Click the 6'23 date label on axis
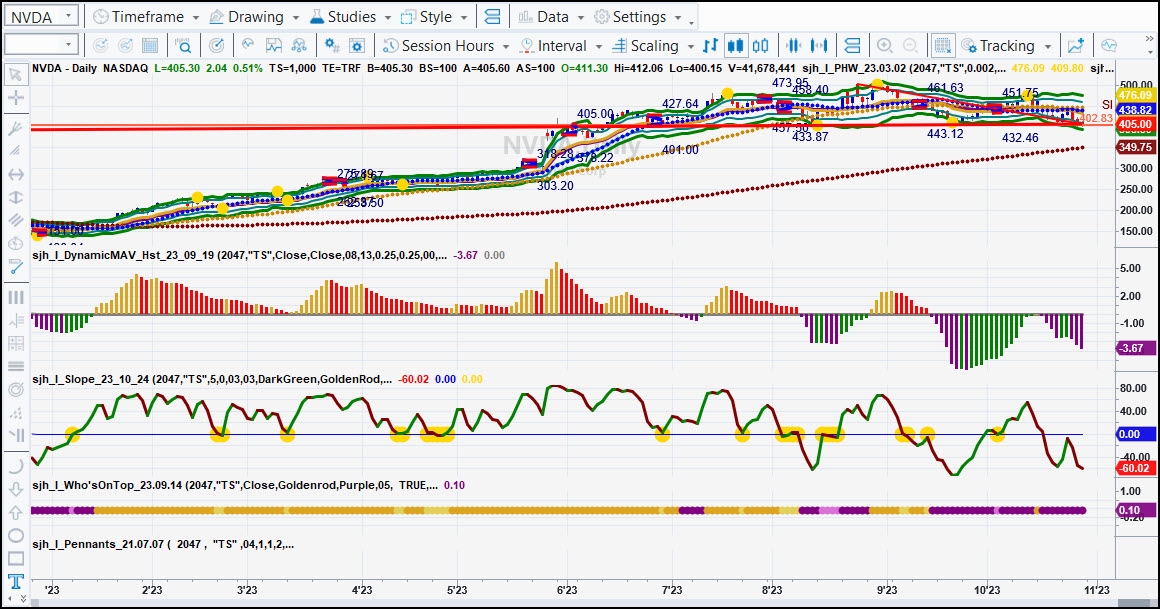The height and width of the screenshot is (609, 1160). [567, 590]
